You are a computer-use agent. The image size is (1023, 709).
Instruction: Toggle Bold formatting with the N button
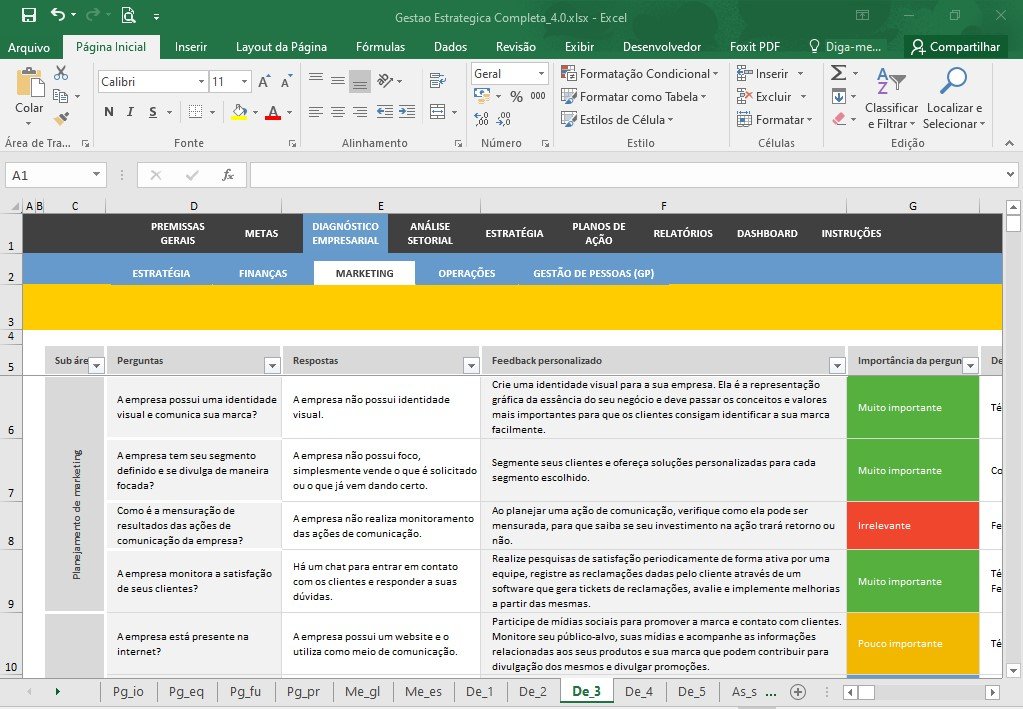[x=109, y=112]
